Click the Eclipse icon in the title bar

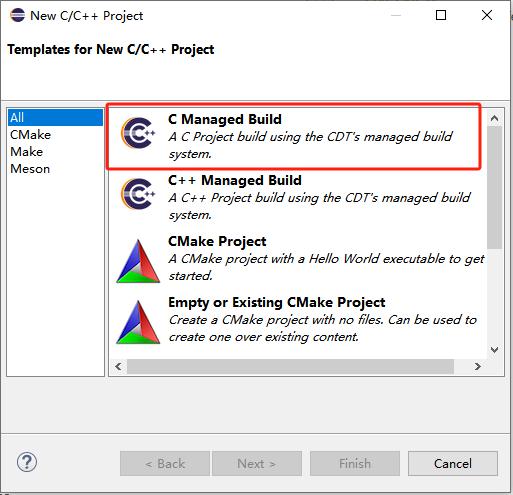[17, 15]
